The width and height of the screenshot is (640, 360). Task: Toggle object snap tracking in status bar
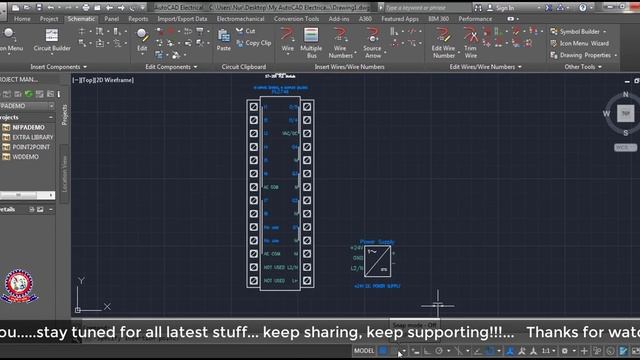478,351
